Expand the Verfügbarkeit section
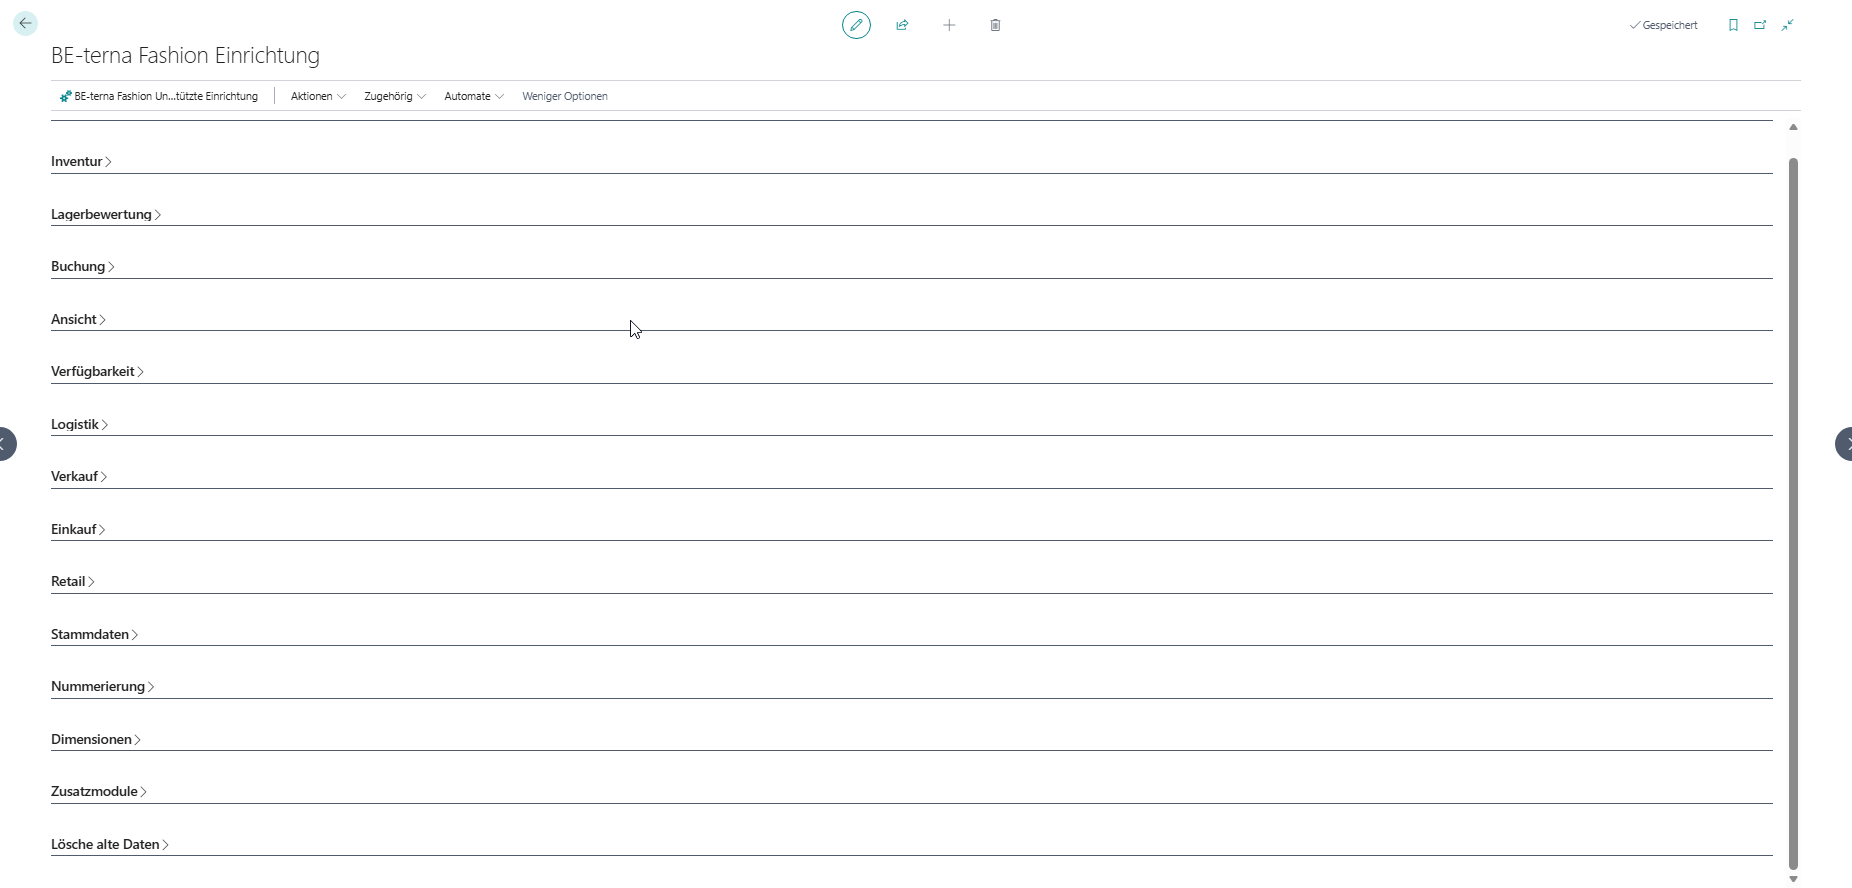The height and width of the screenshot is (888, 1852). [x=96, y=371]
